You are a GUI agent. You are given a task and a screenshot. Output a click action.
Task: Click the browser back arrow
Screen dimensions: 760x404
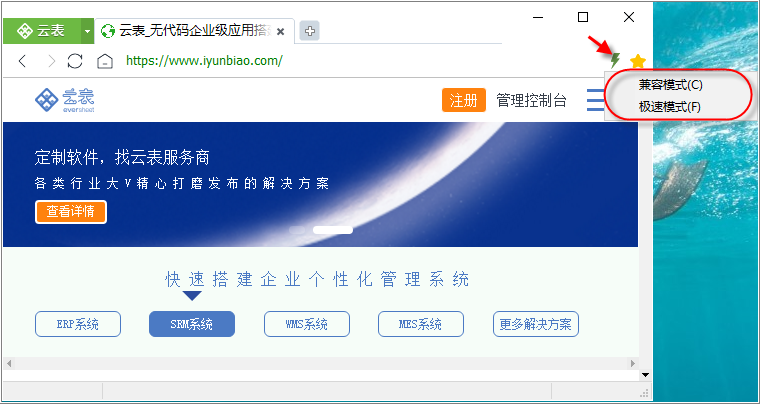[x=22, y=61]
